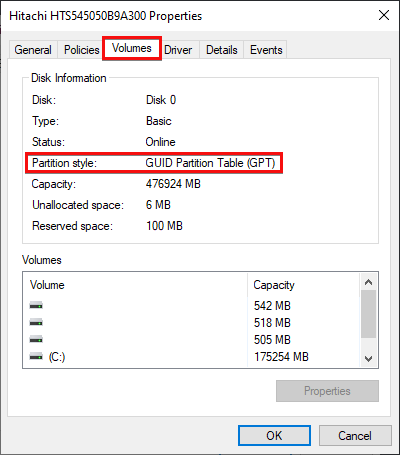Close the Hitachi Properties dialog
This screenshot has width=400, height=455.
point(384,15)
